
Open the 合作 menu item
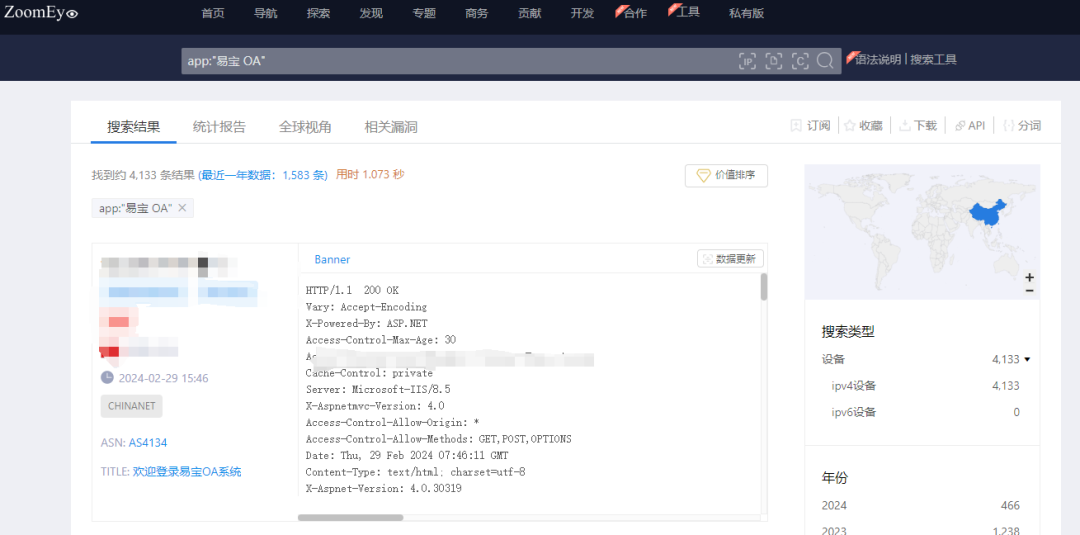coord(634,13)
